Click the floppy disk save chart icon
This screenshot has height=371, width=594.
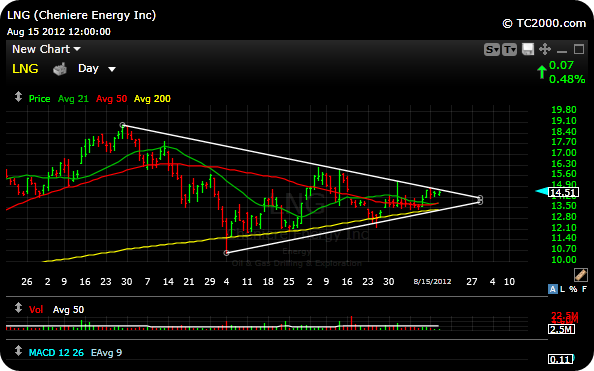528,49
